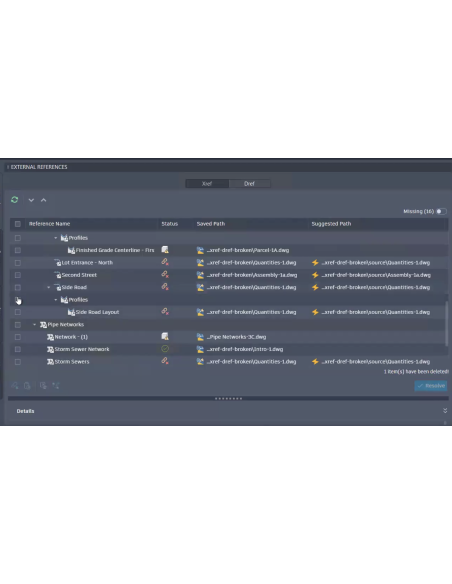Click the lightning suggested-path icon for Side Road Layout

[x=315, y=312]
